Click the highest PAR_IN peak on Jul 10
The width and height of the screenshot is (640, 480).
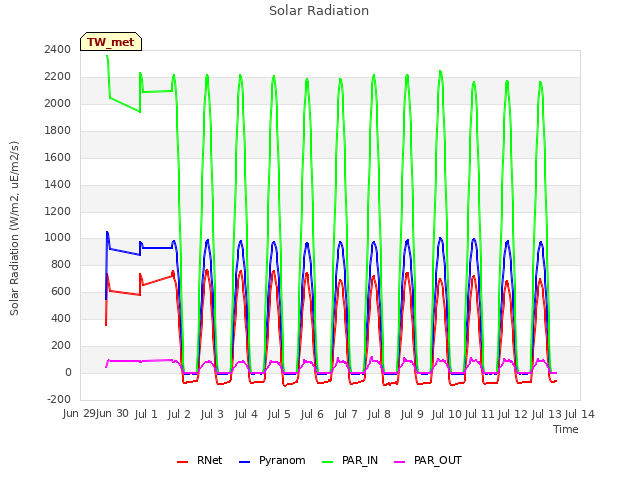[440, 71]
